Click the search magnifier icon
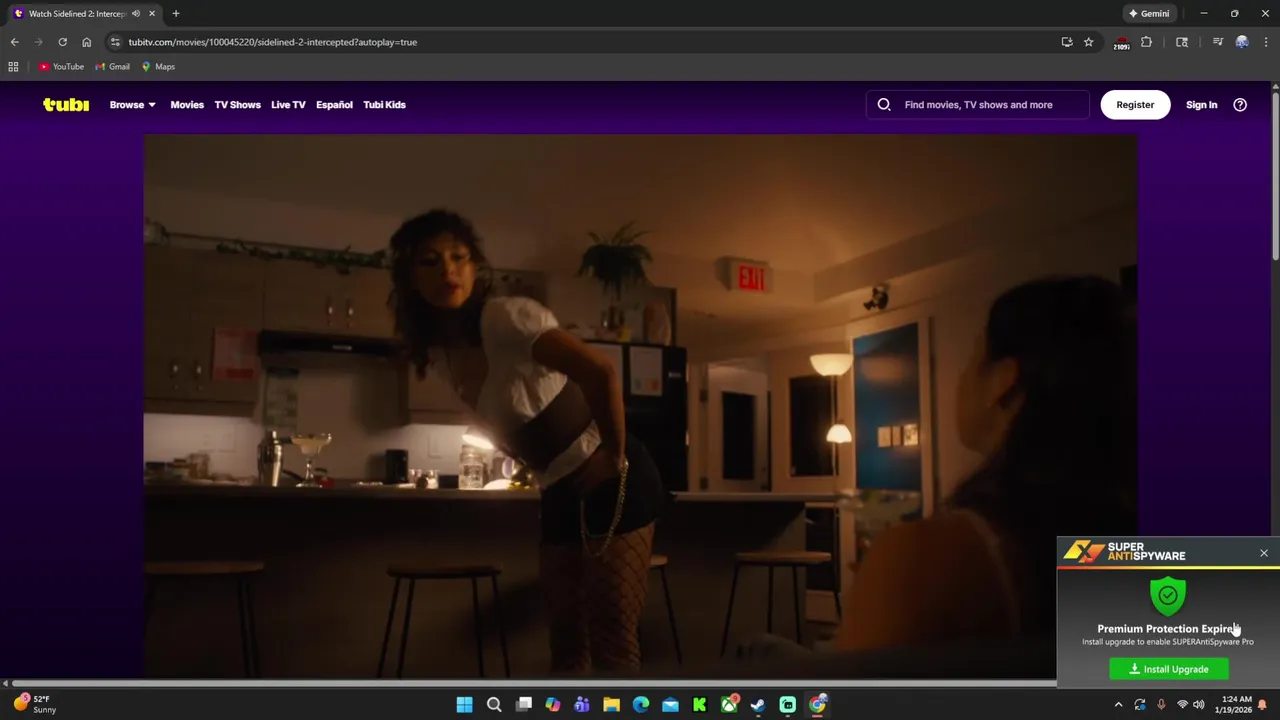1280x720 pixels. pos(884,104)
